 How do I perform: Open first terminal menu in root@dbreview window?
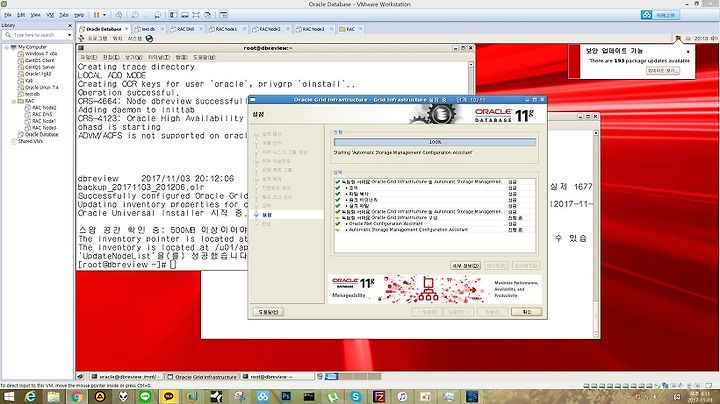(88, 57)
